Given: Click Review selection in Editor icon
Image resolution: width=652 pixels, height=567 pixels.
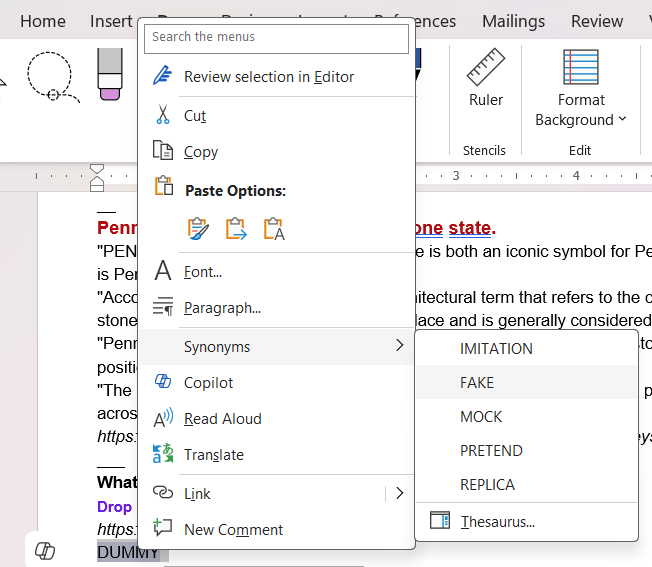Looking at the screenshot, I should click(163, 76).
